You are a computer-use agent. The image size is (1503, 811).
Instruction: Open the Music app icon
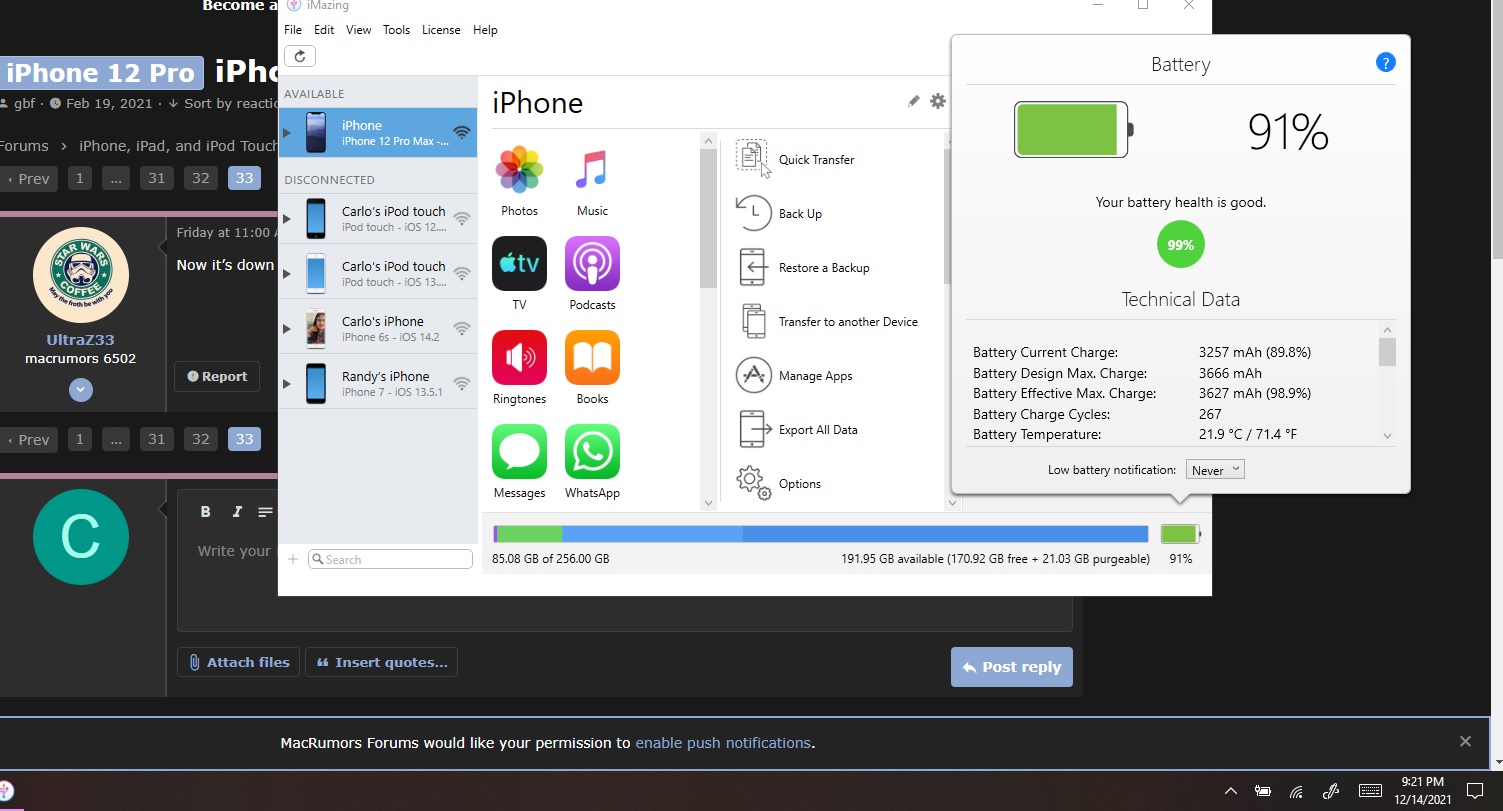point(592,169)
